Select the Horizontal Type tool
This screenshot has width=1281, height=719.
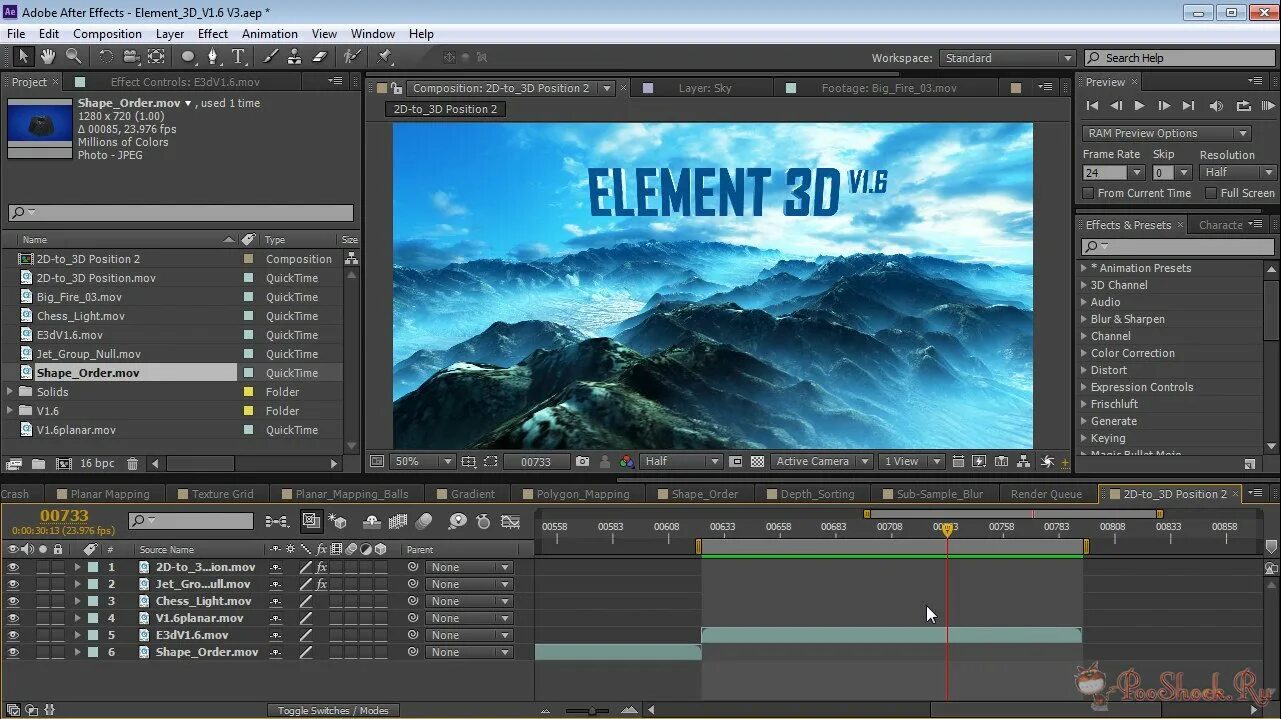[238, 57]
